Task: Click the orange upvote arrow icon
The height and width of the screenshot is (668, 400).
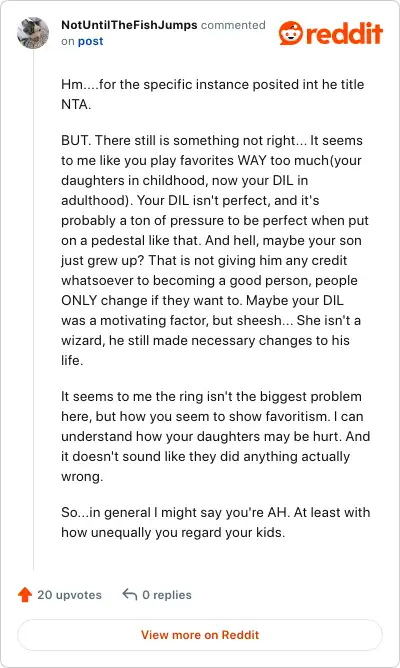Action: coord(25,594)
